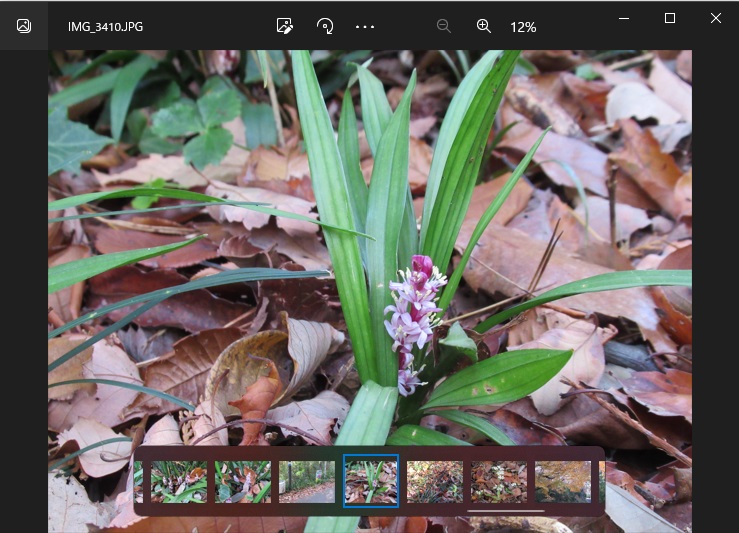Click the Edit image icon
Viewport: 739px width, 533px height.
click(285, 26)
